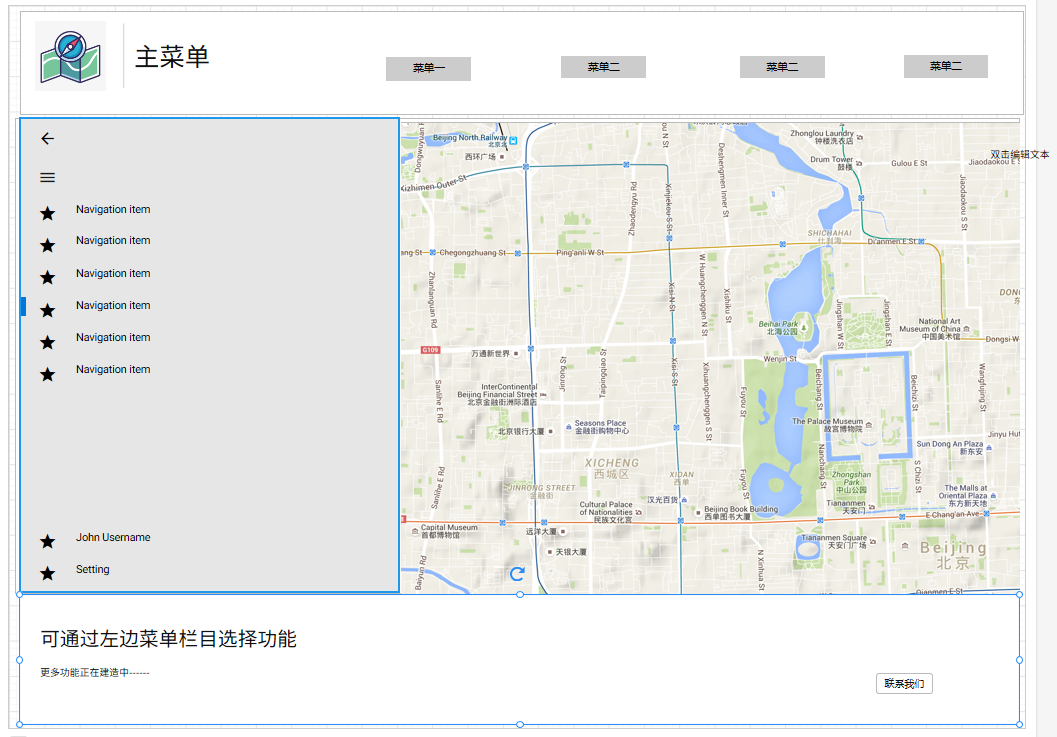Open the John Username entry
Viewport: 1057px width, 737px height.
(x=113, y=537)
